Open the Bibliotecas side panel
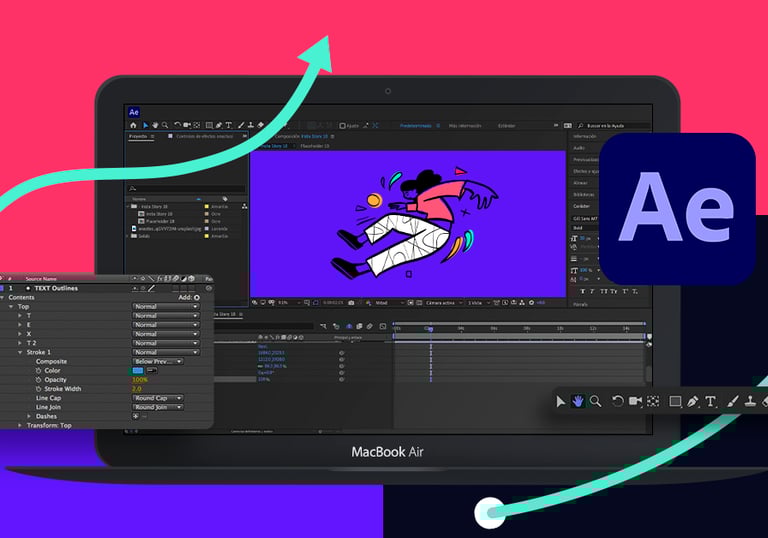 [584, 195]
